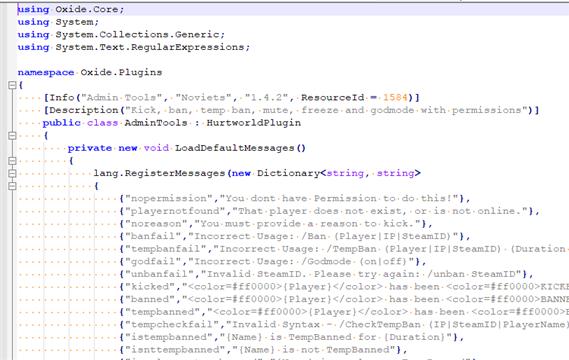The width and height of the screenshot is (569, 360).
Task: Click the LoadDefaultMessages method name
Action: 234,148
